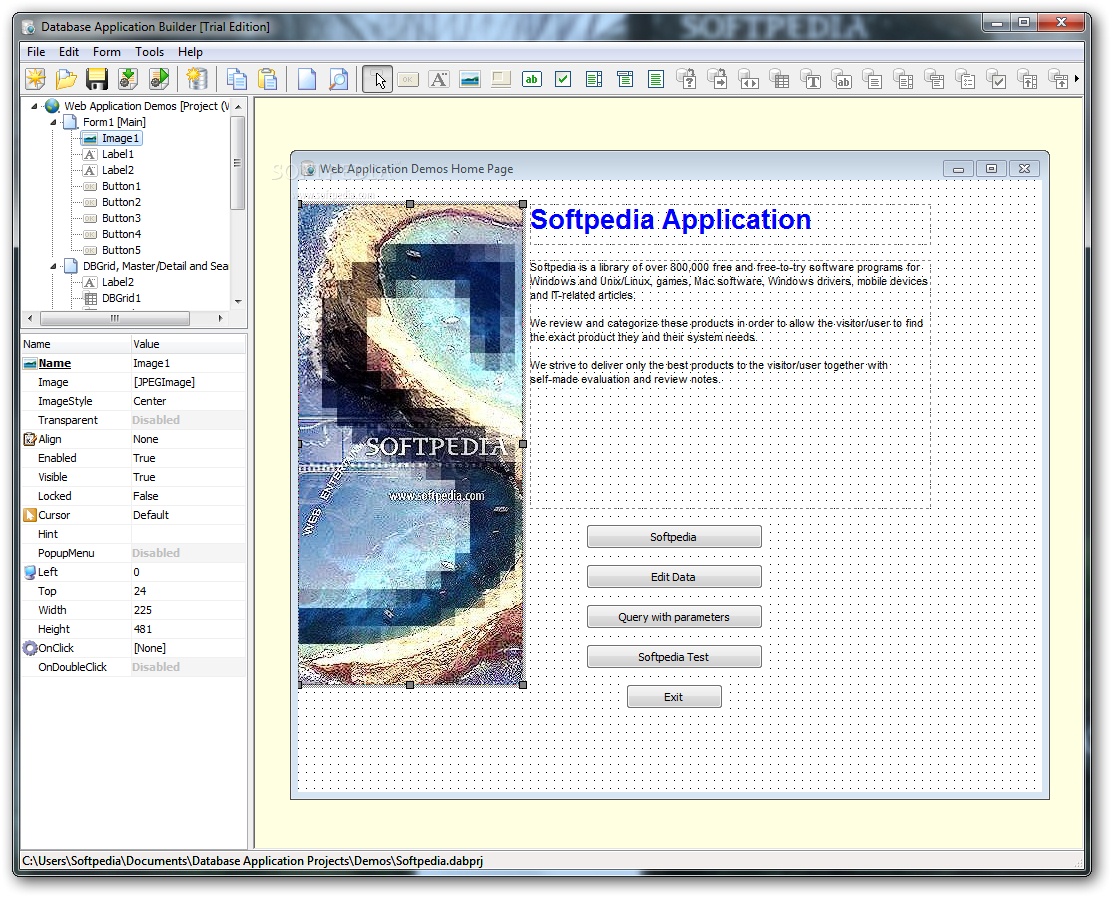Select the CheckBox component tool
This screenshot has height=897, width=1112.
(x=563, y=79)
